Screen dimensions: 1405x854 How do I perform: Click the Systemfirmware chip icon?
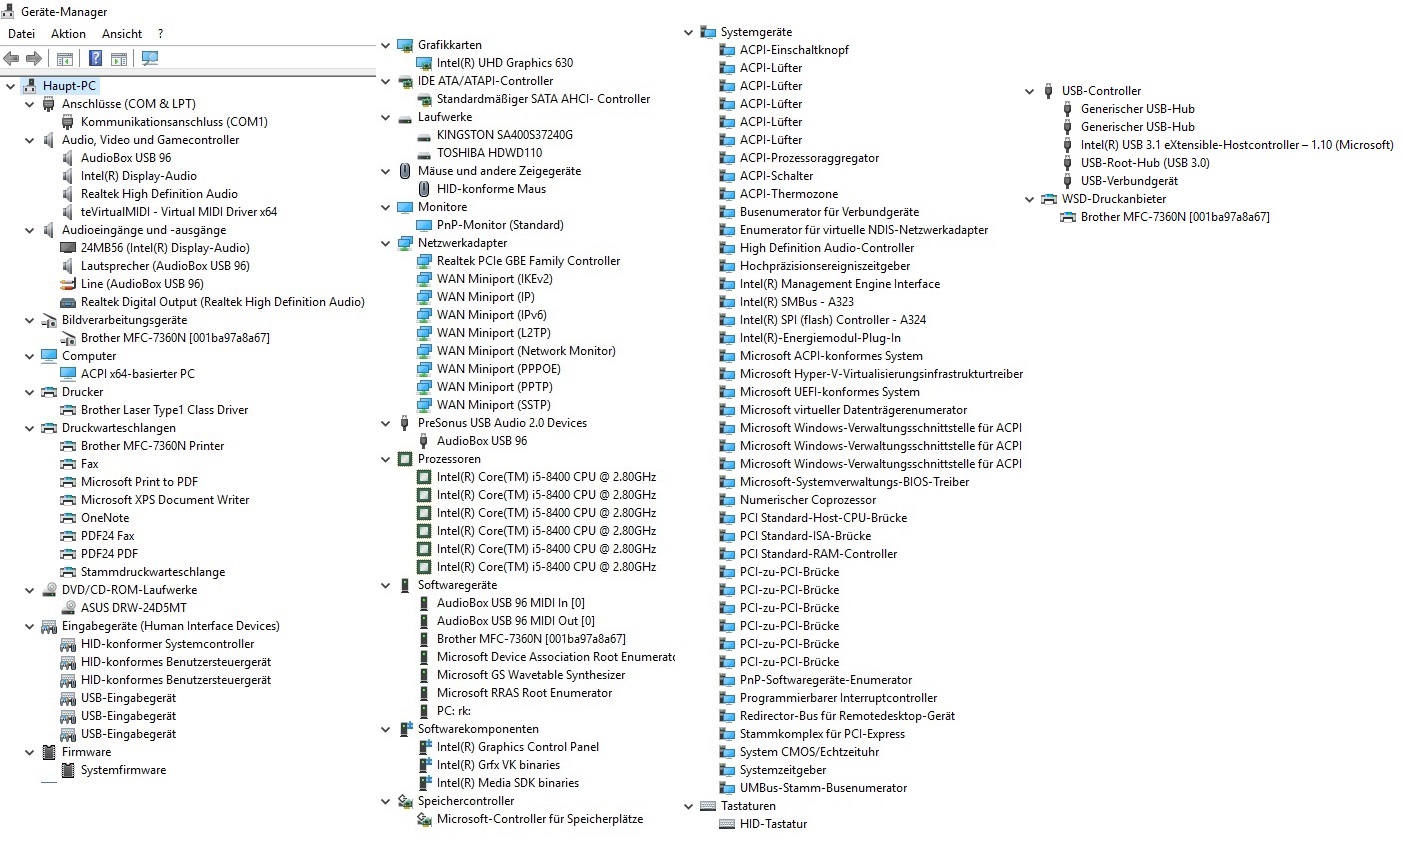(68, 770)
